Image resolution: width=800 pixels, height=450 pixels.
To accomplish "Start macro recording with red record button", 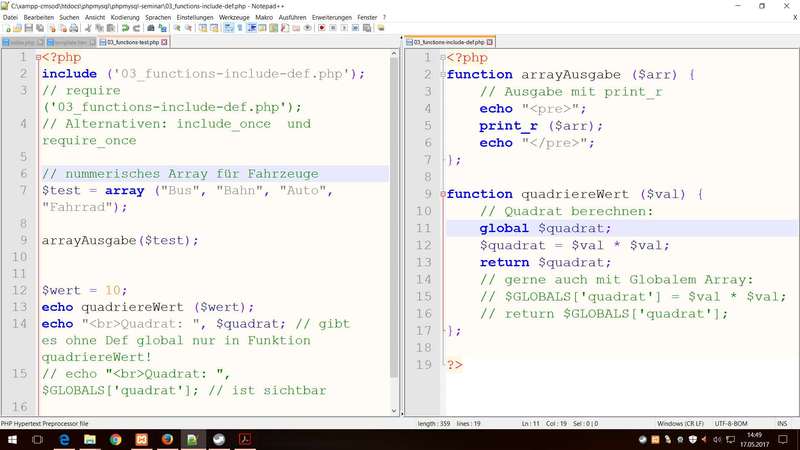I will click(x=321, y=28).
